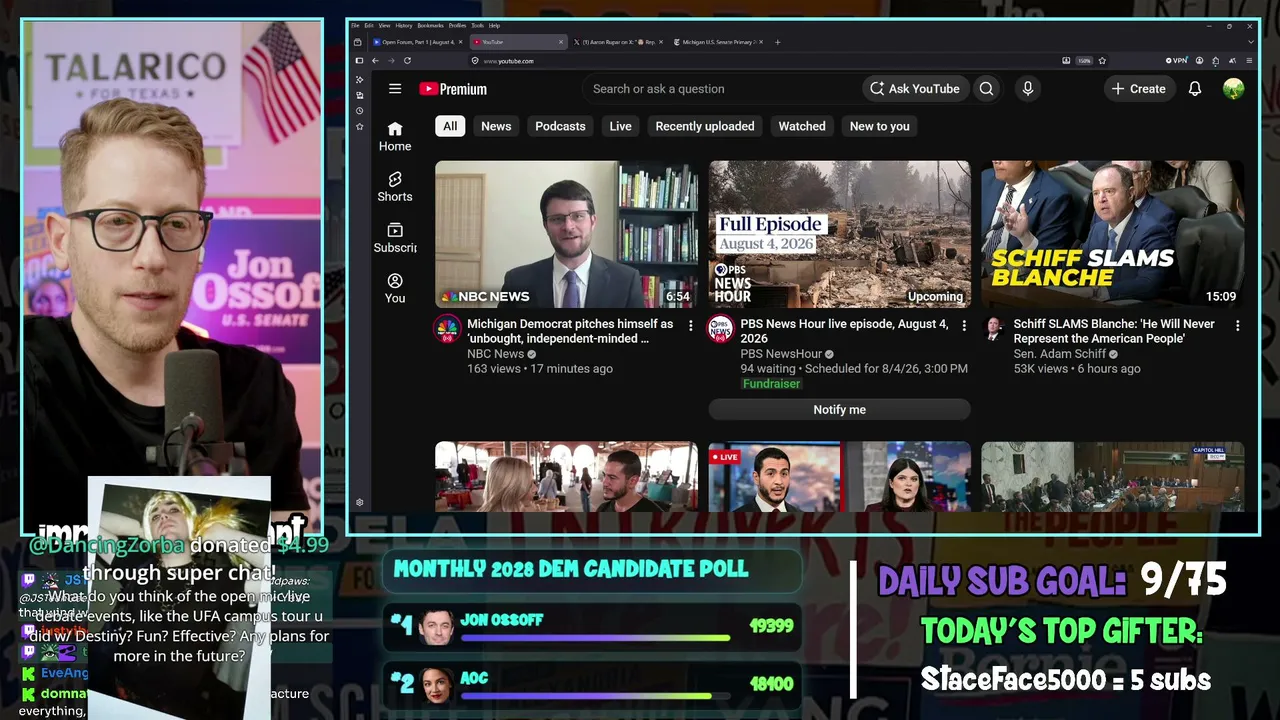Open a new browser tab with plus
The height and width of the screenshot is (720, 1280).
click(x=778, y=42)
